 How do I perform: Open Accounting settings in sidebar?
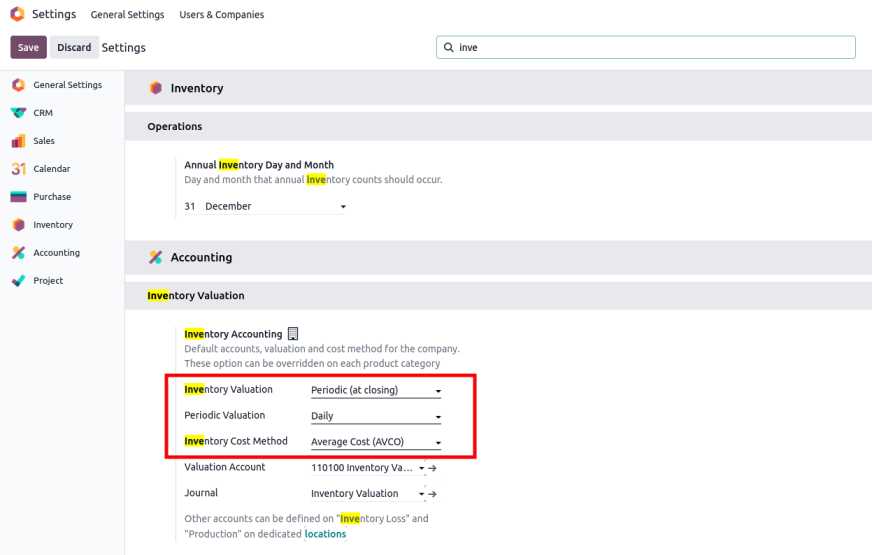[56, 253]
